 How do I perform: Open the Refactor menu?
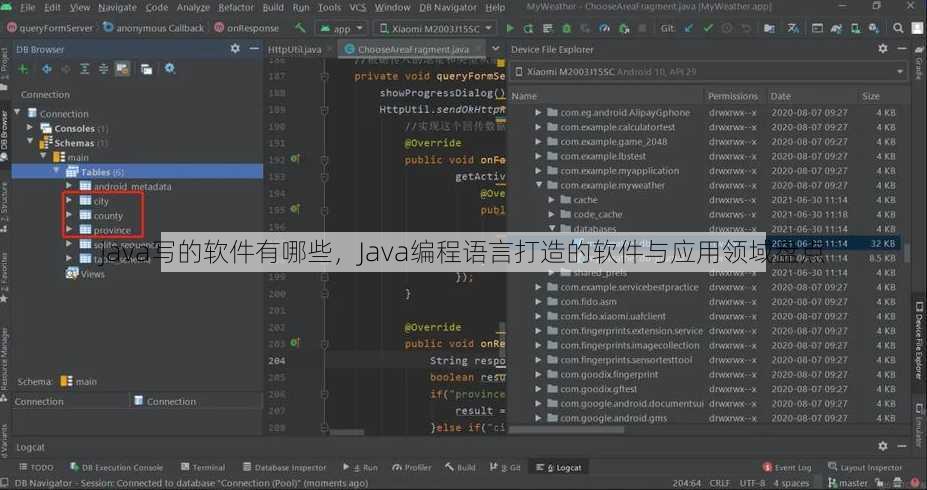[235, 8]
